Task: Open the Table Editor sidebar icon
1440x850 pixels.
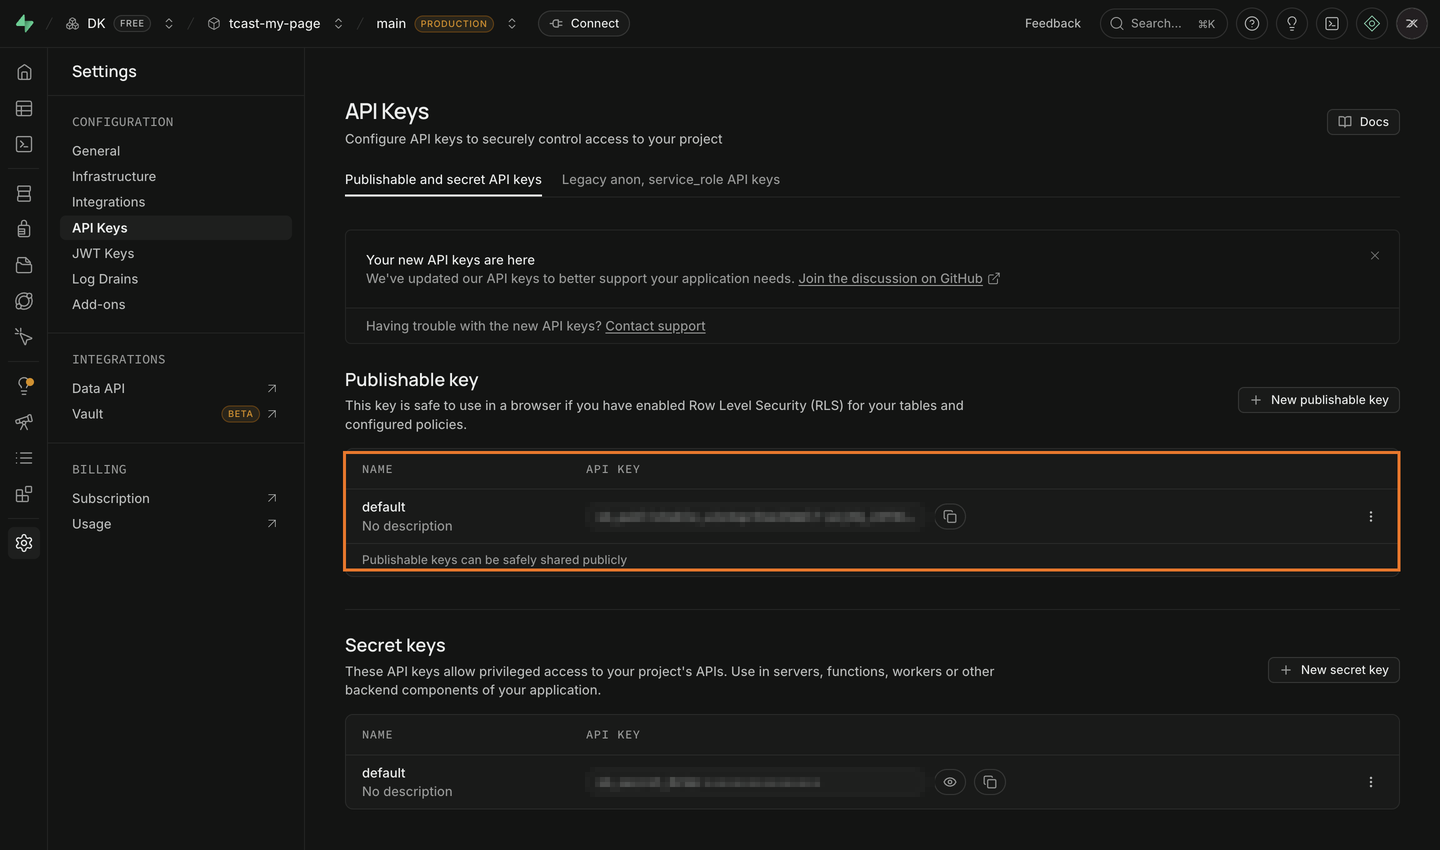Action: click(24, 108)
